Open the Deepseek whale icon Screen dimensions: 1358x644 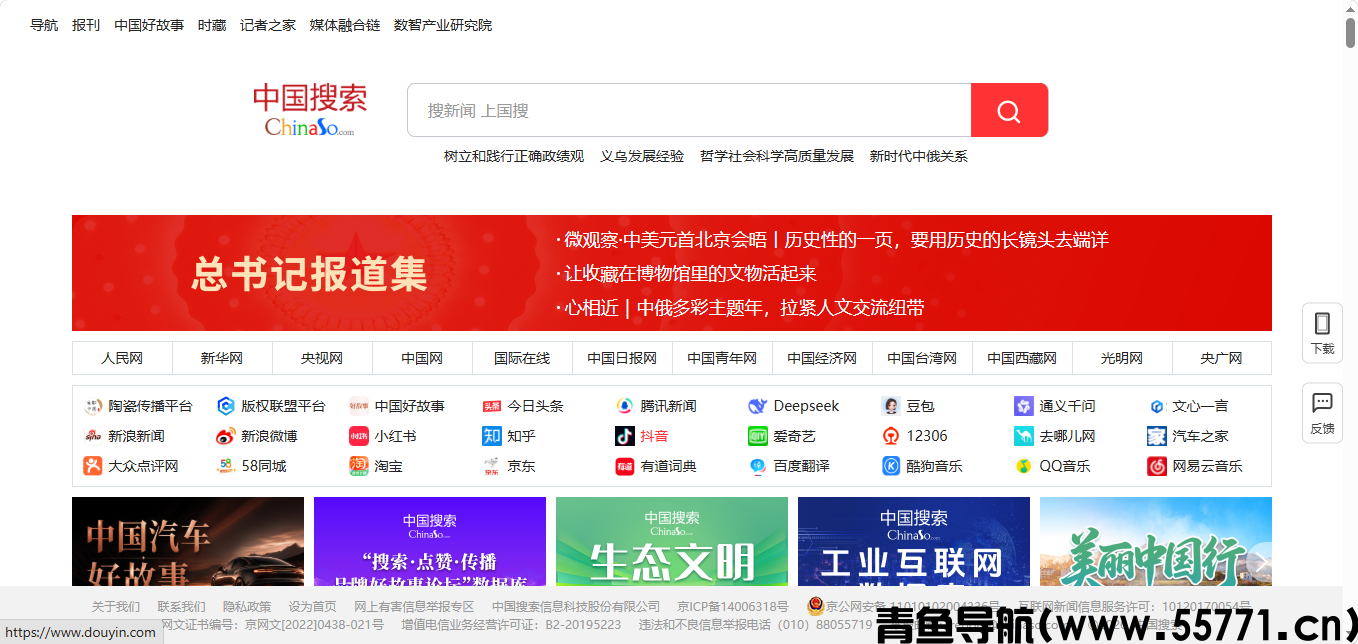(x=758, y=406)
